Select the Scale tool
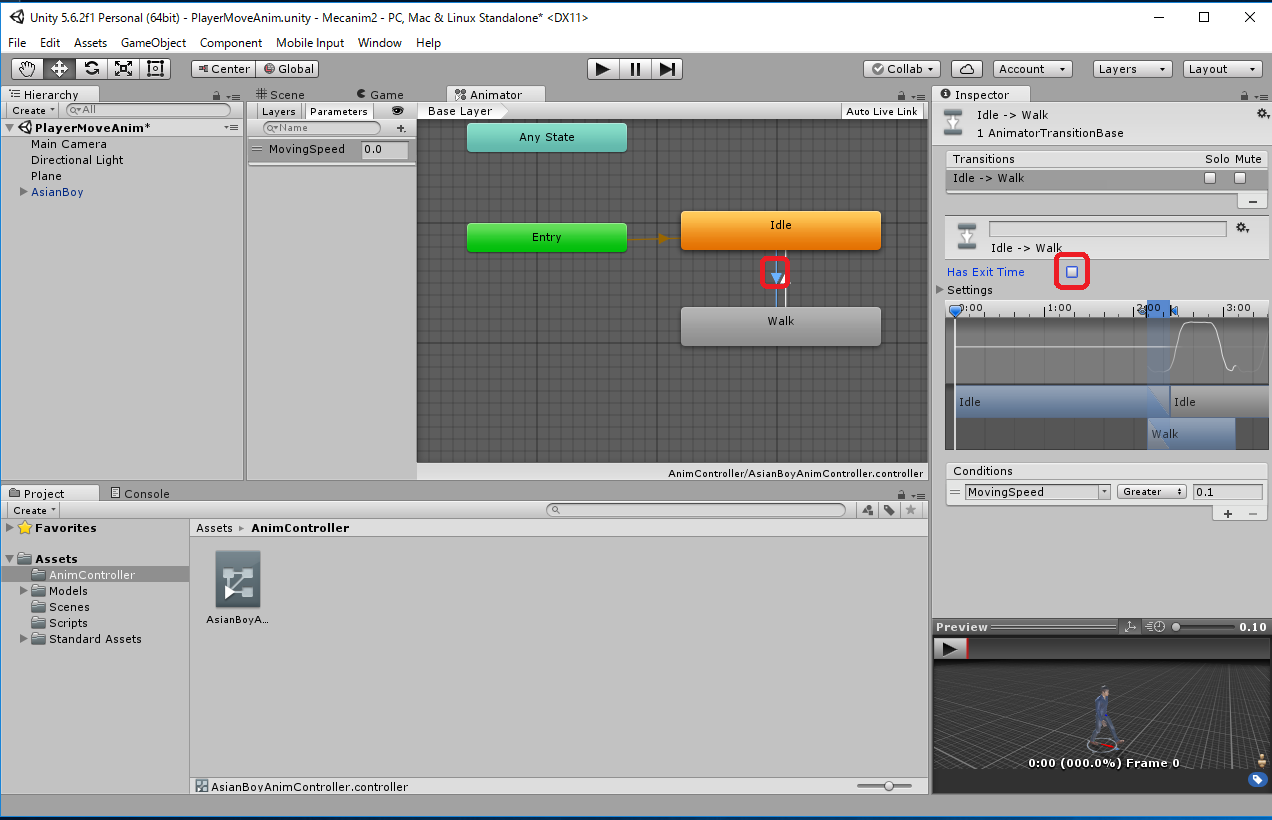 click(123, 69)
